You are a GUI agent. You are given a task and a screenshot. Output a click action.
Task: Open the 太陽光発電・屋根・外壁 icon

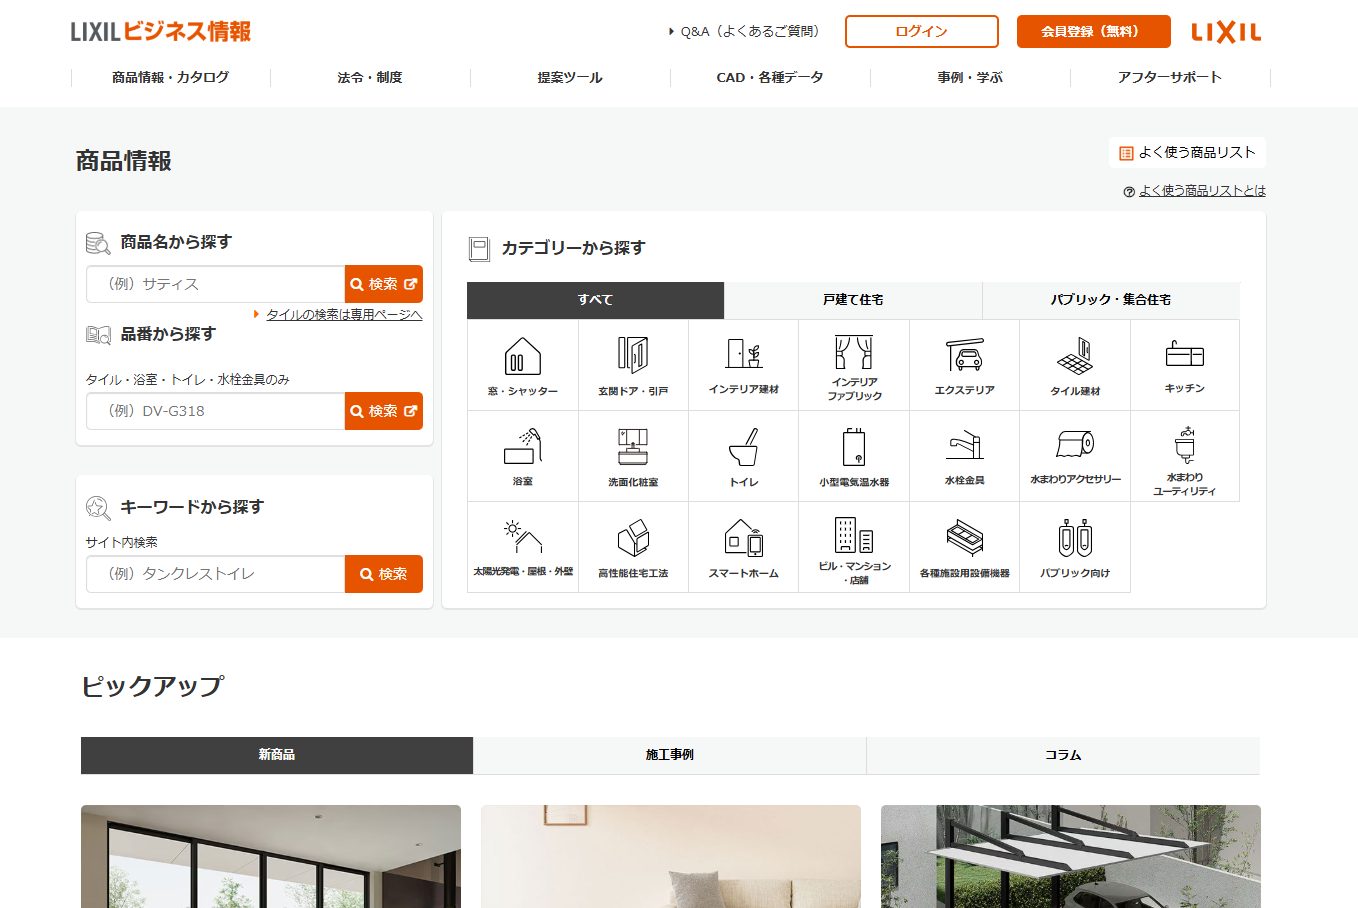522,547
